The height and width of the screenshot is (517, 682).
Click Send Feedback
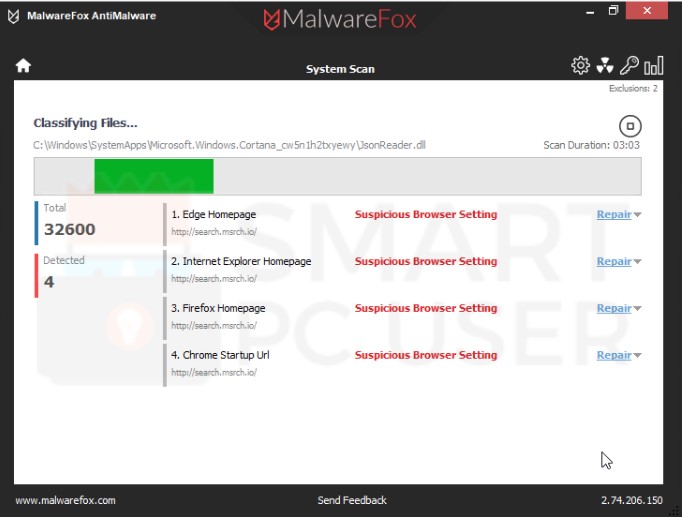(352, 500)
